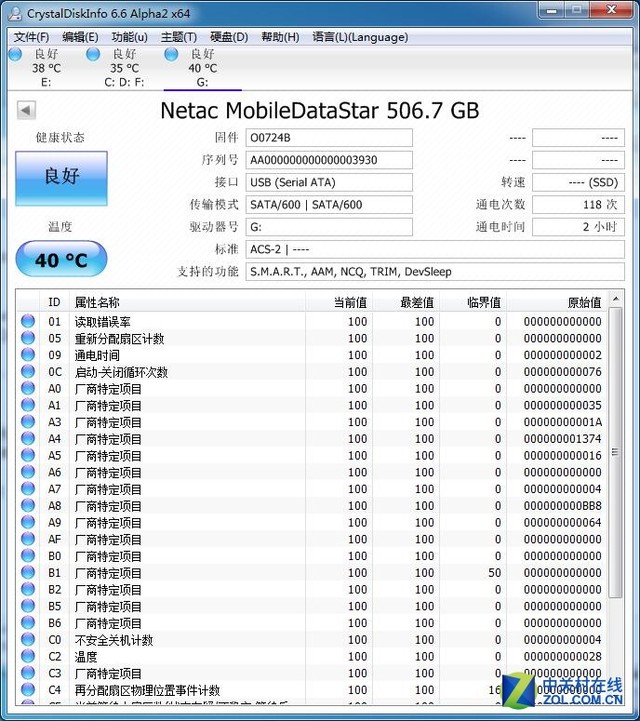Click status icon of row B1
This screenshot has height=721, width=640.
tap(28, 572)
